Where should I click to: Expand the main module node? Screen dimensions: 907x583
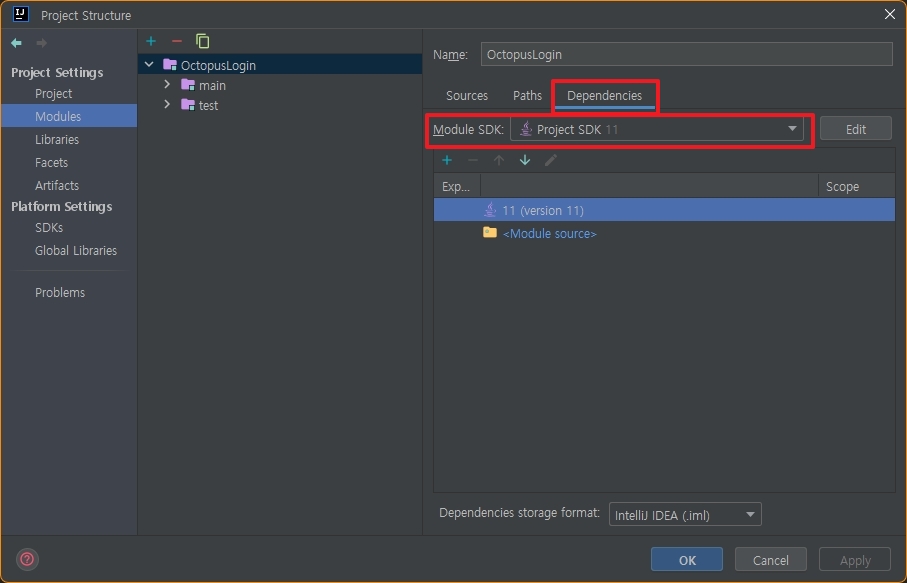click(167, 84)
